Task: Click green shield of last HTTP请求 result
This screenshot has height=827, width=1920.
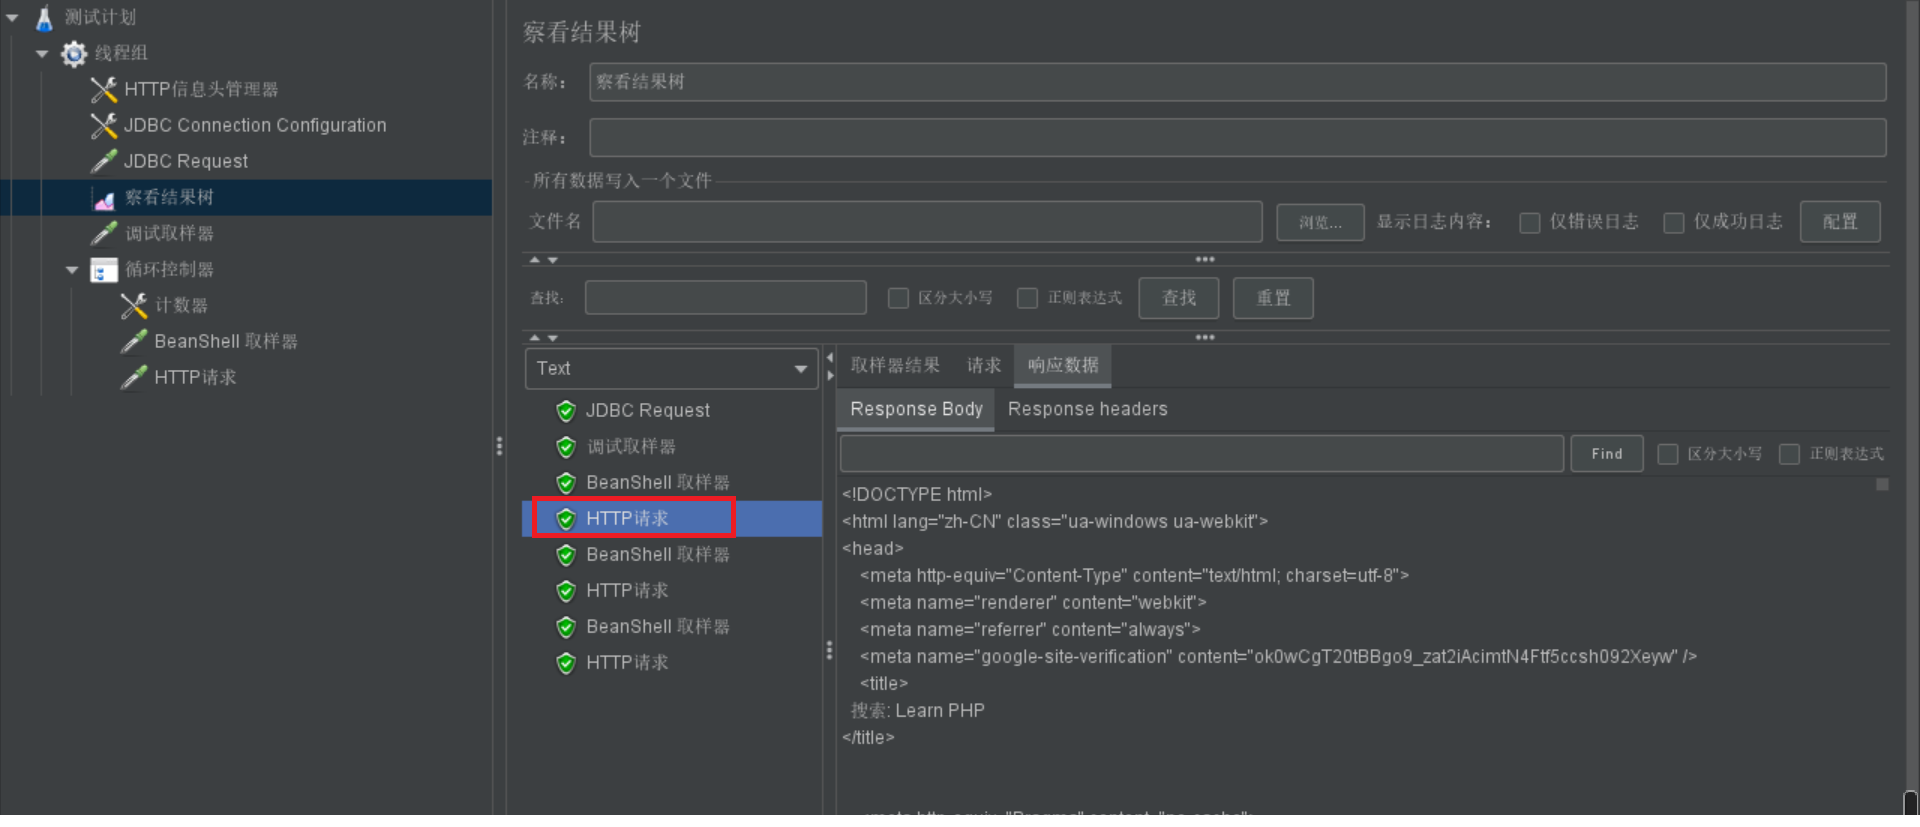Action: pyautogui.click(x=566, y=663)
